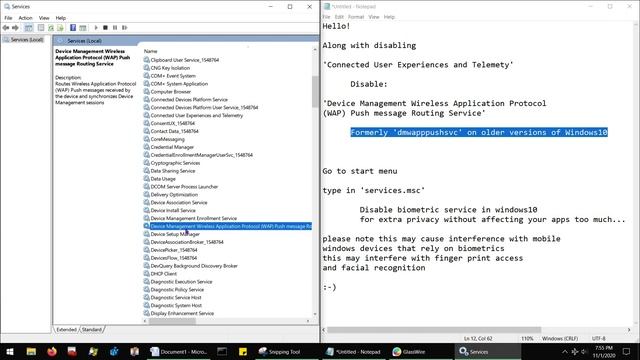This screenshot has width=640, height=360.
Task: Select the Device Install Service row
Action: point(173,211)
